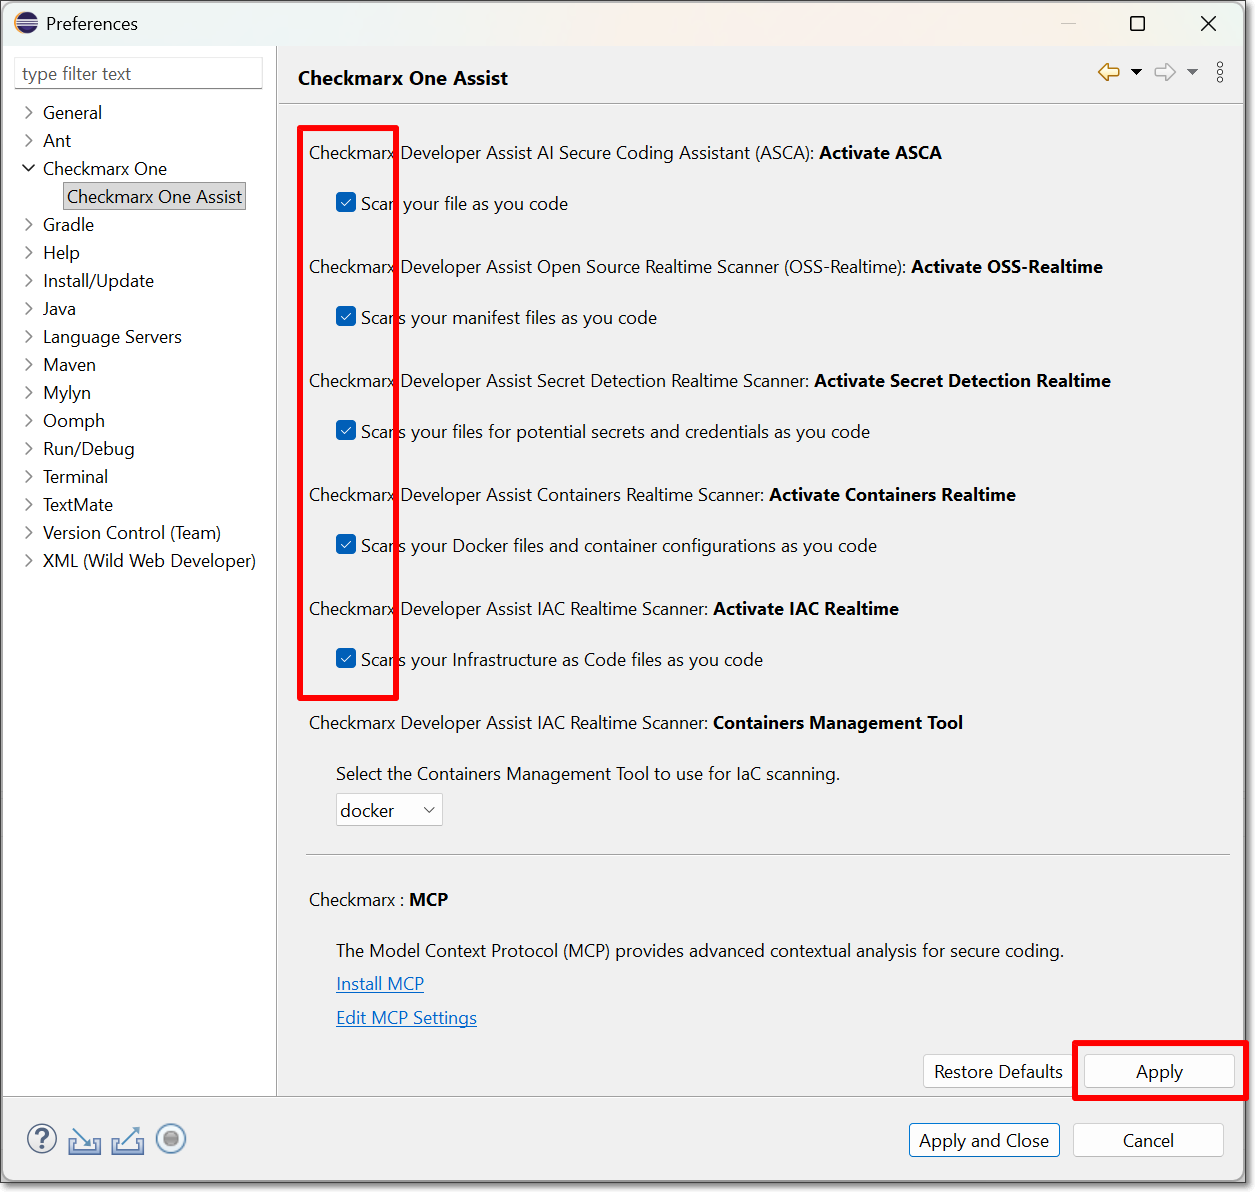Select Oomph preferences category
Screen dimensions: 1255x1192
74,420
